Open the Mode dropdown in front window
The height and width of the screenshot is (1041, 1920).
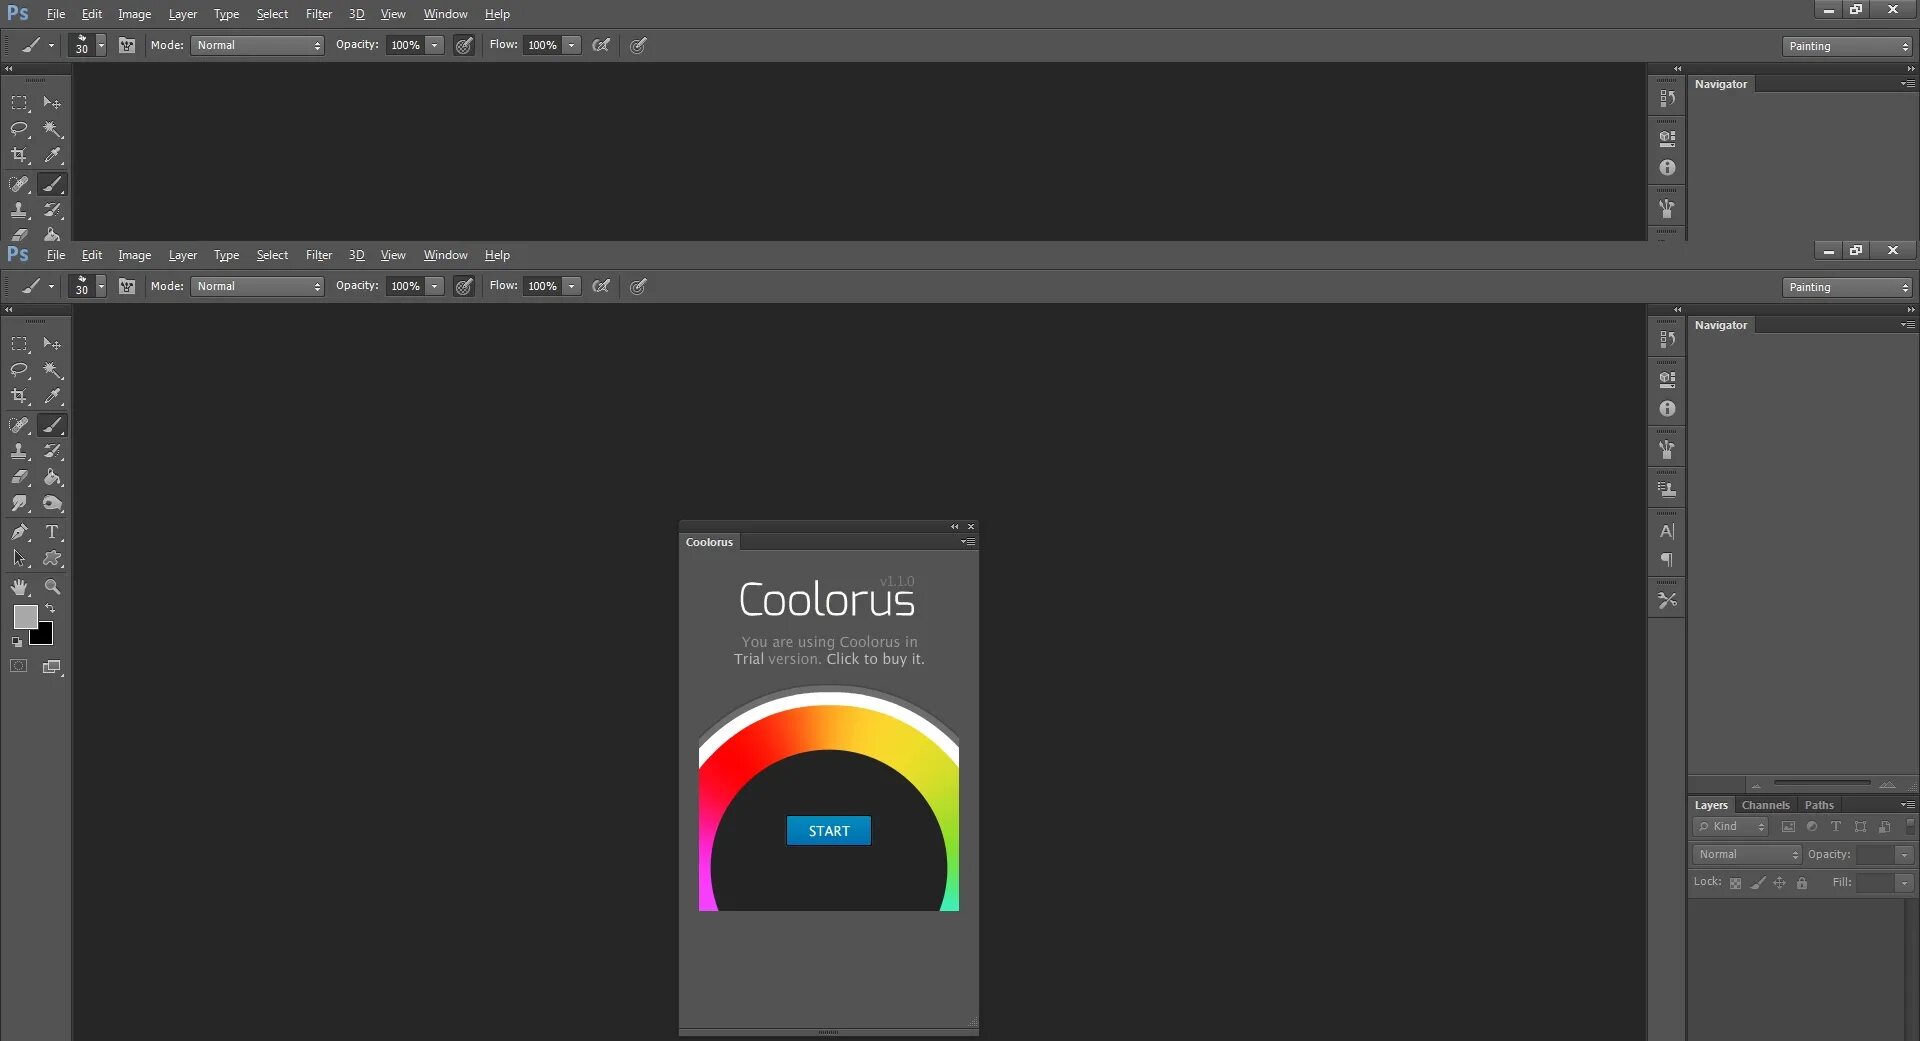[x=257, y=287]
